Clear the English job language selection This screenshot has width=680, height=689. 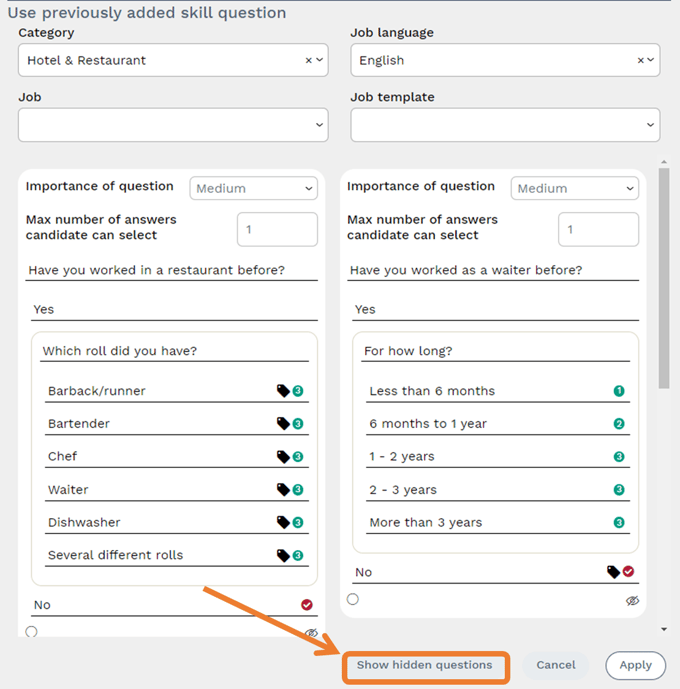click(641, 60)
